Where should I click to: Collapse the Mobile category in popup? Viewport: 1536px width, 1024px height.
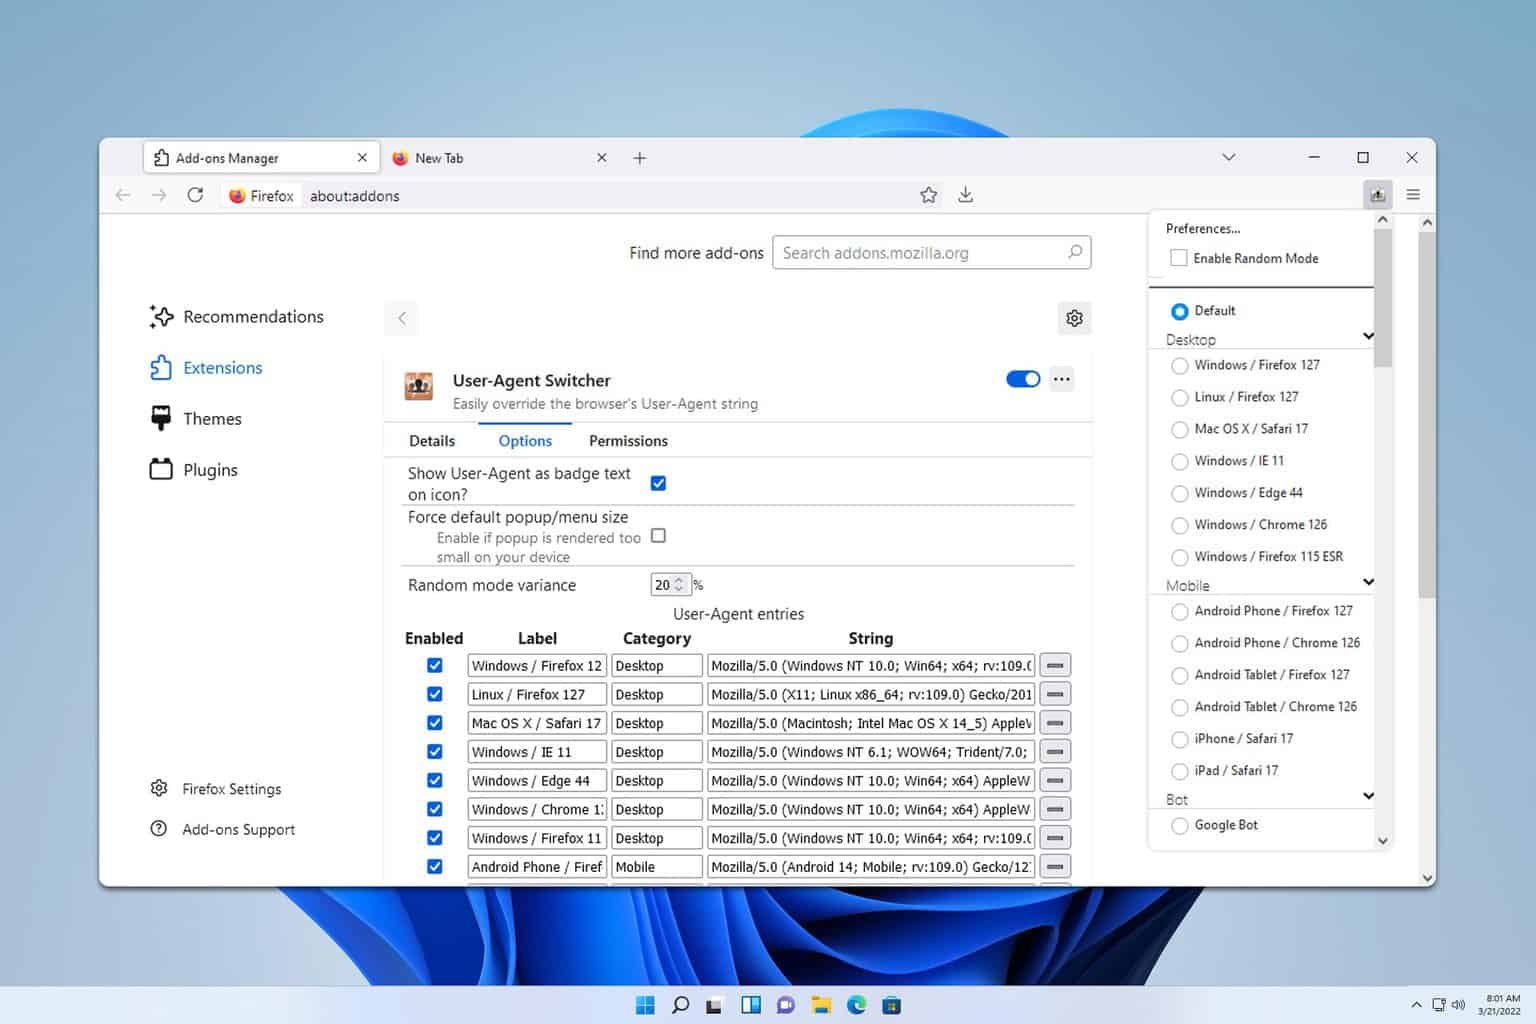coord(1368,582)
